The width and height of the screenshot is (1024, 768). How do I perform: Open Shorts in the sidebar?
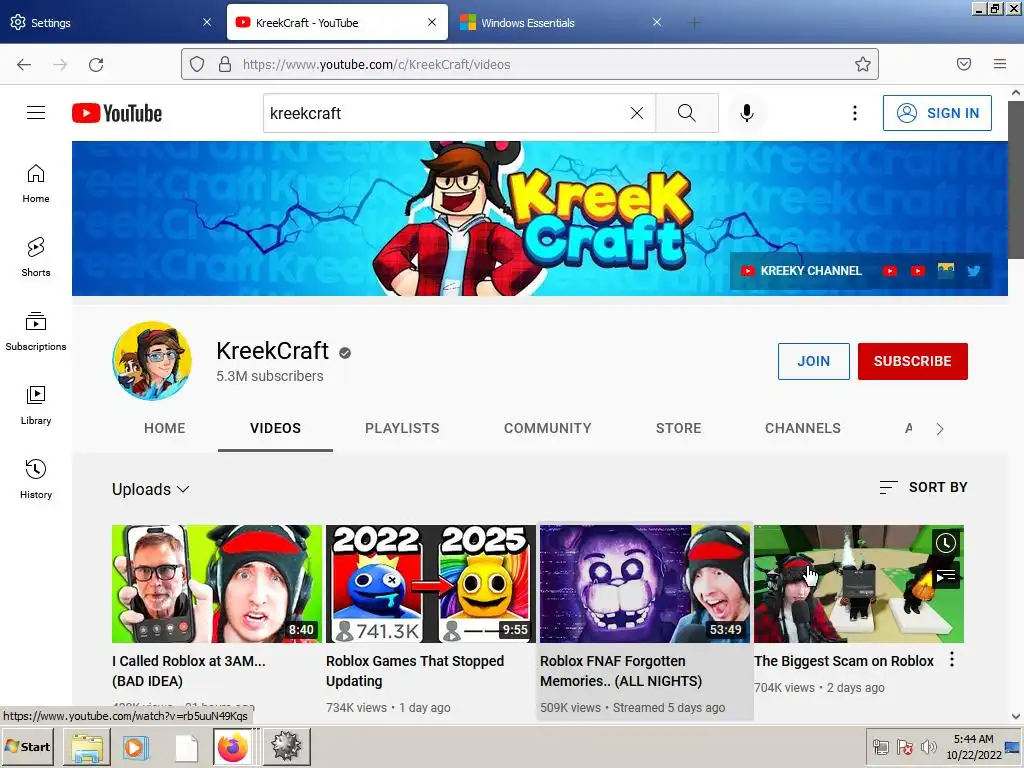click(x=36, y=257)
